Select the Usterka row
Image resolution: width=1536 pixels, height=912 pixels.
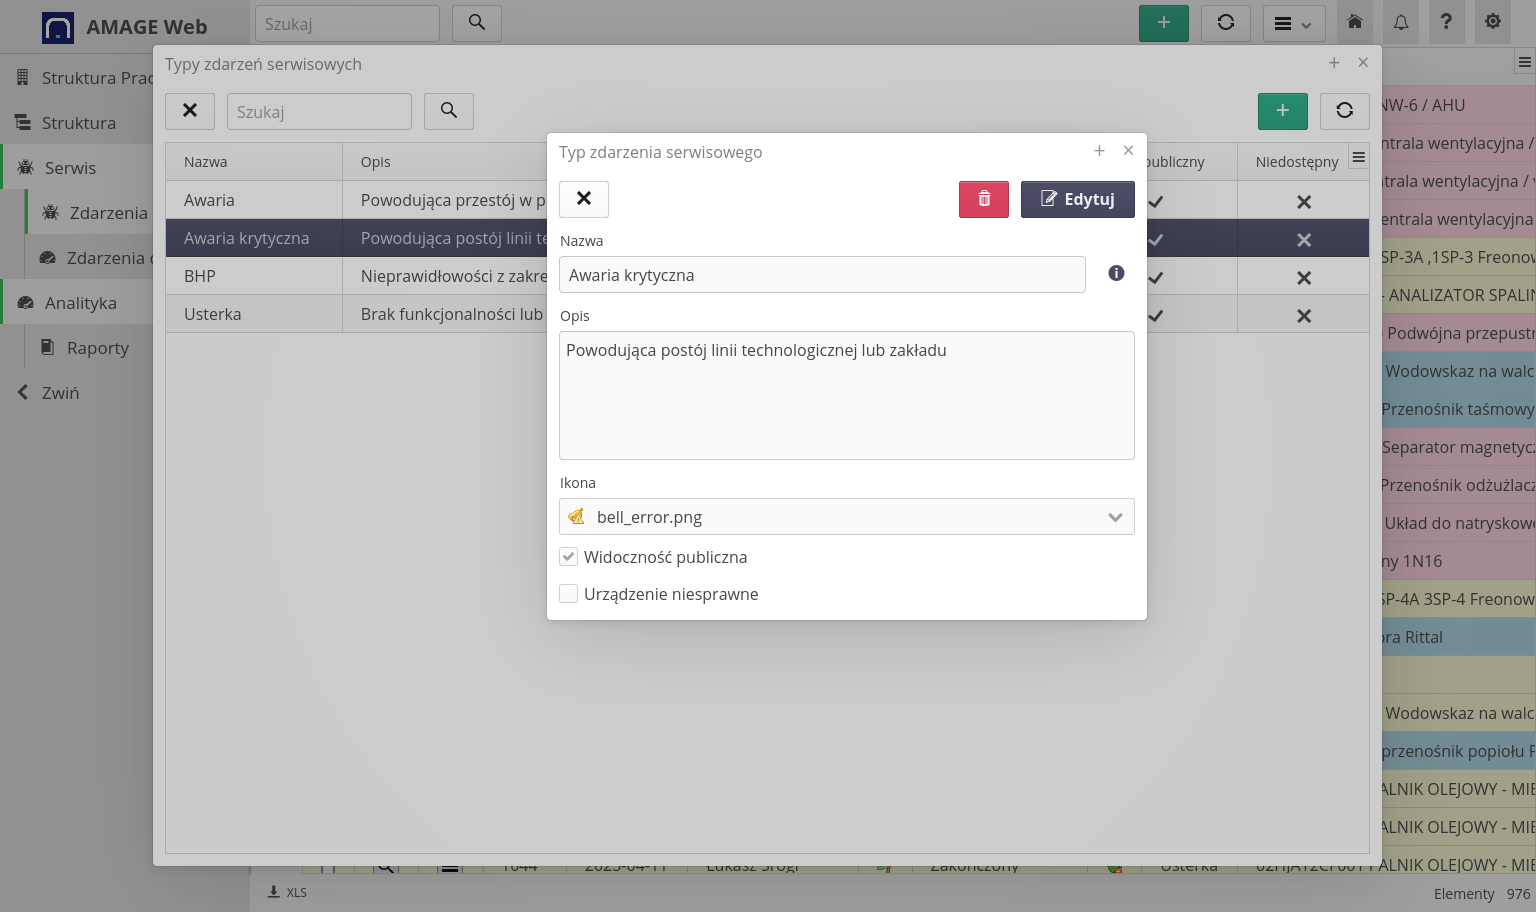click(x=767, y=314)
